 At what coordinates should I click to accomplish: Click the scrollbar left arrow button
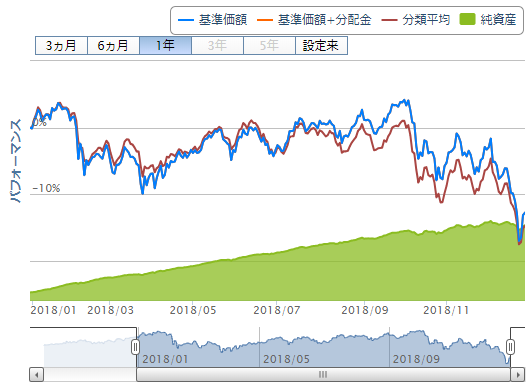coord(36,375)
